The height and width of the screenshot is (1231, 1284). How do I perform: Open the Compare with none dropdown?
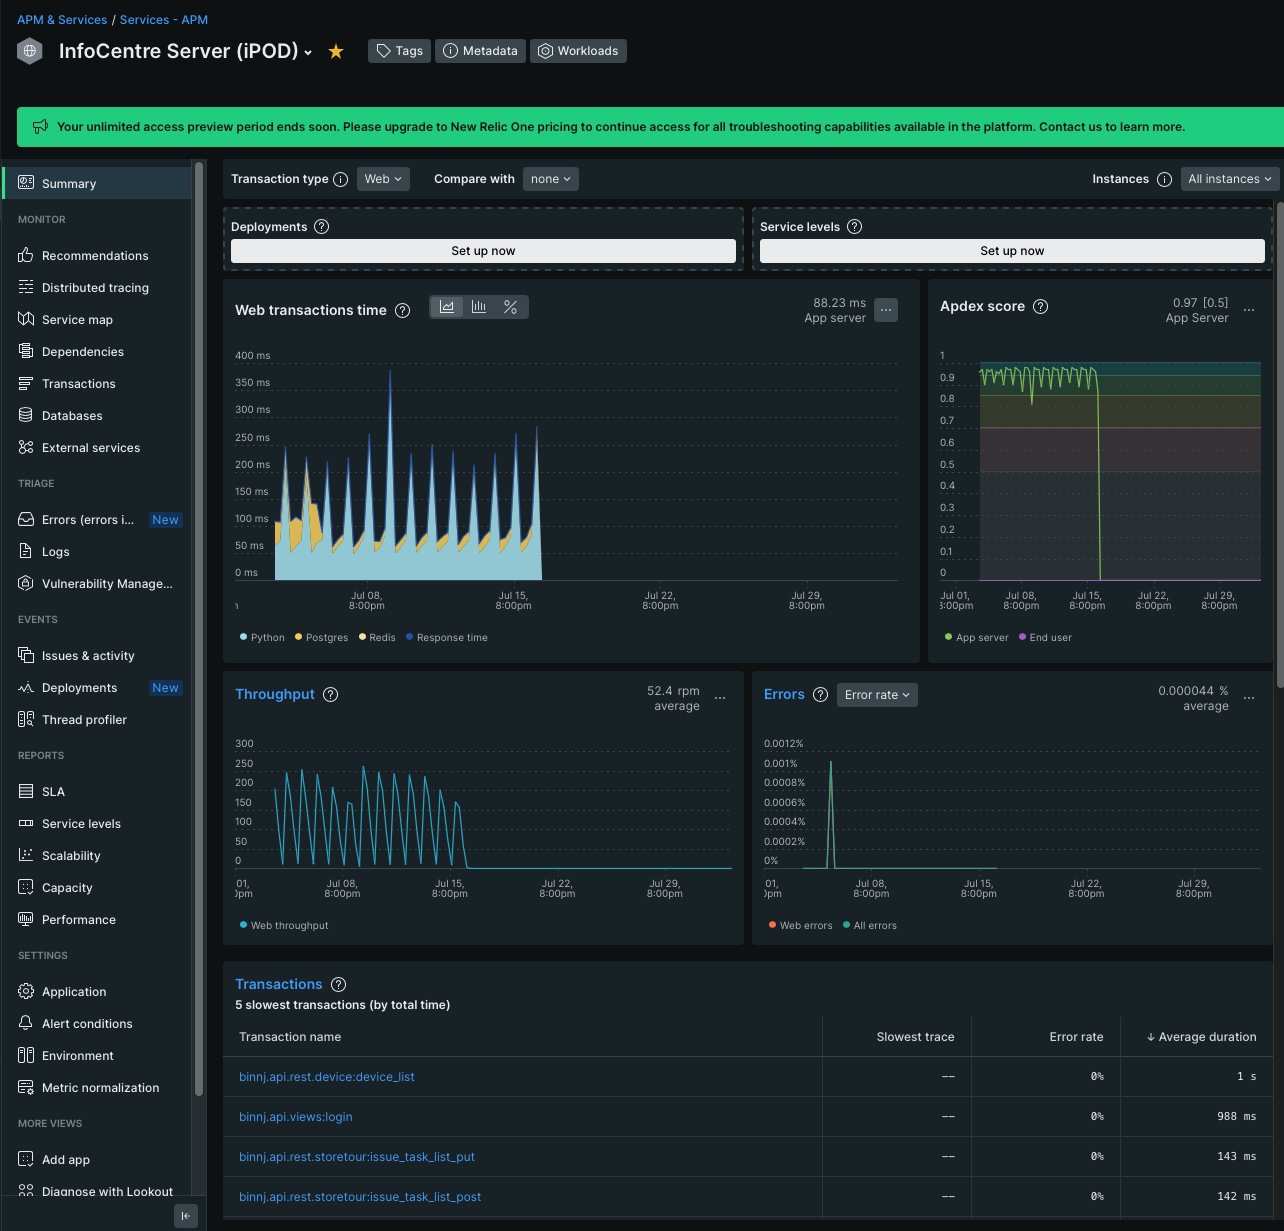click(x=551, y=179)
